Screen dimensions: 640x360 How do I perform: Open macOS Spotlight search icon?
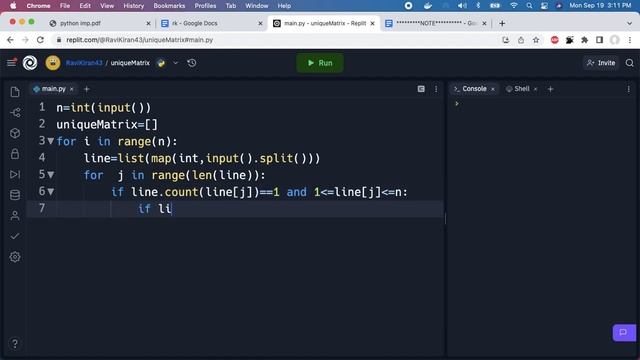[x=529, y=6]
